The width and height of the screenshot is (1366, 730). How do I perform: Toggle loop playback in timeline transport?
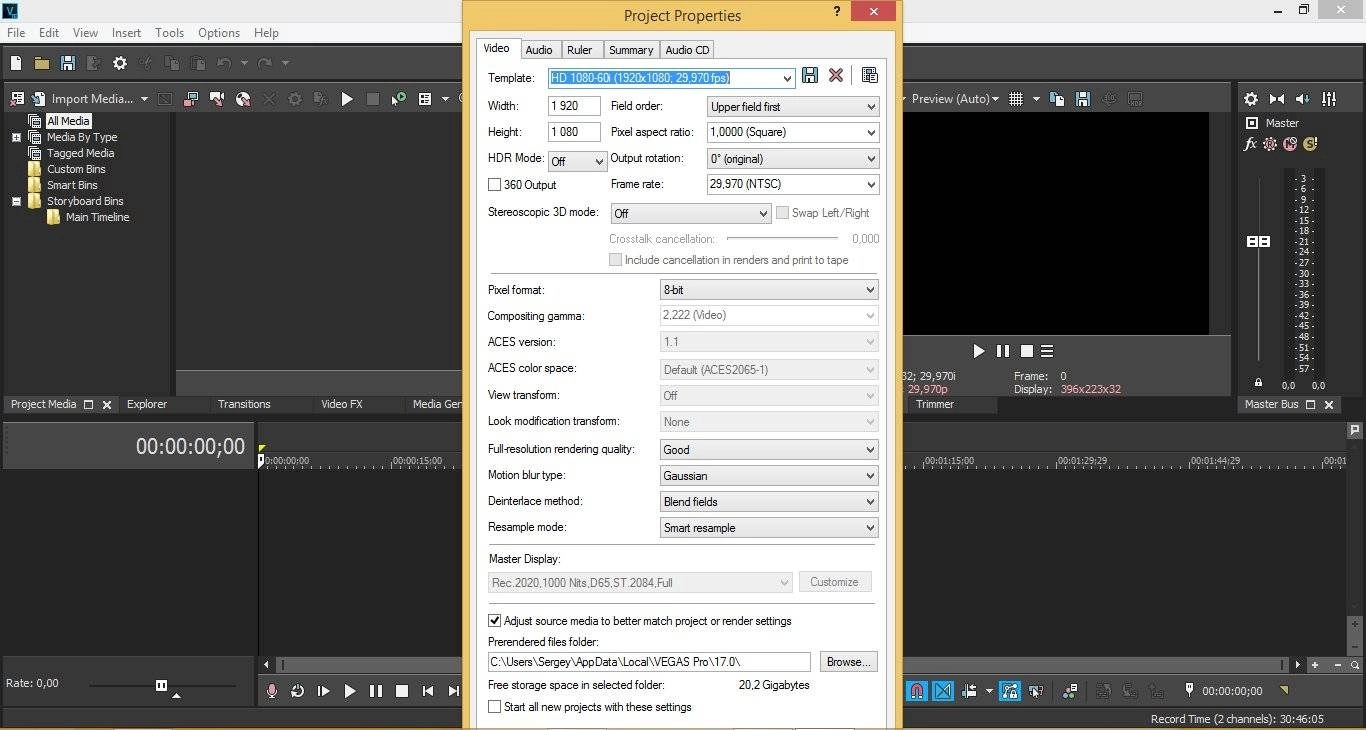click(x=297, y=691)
